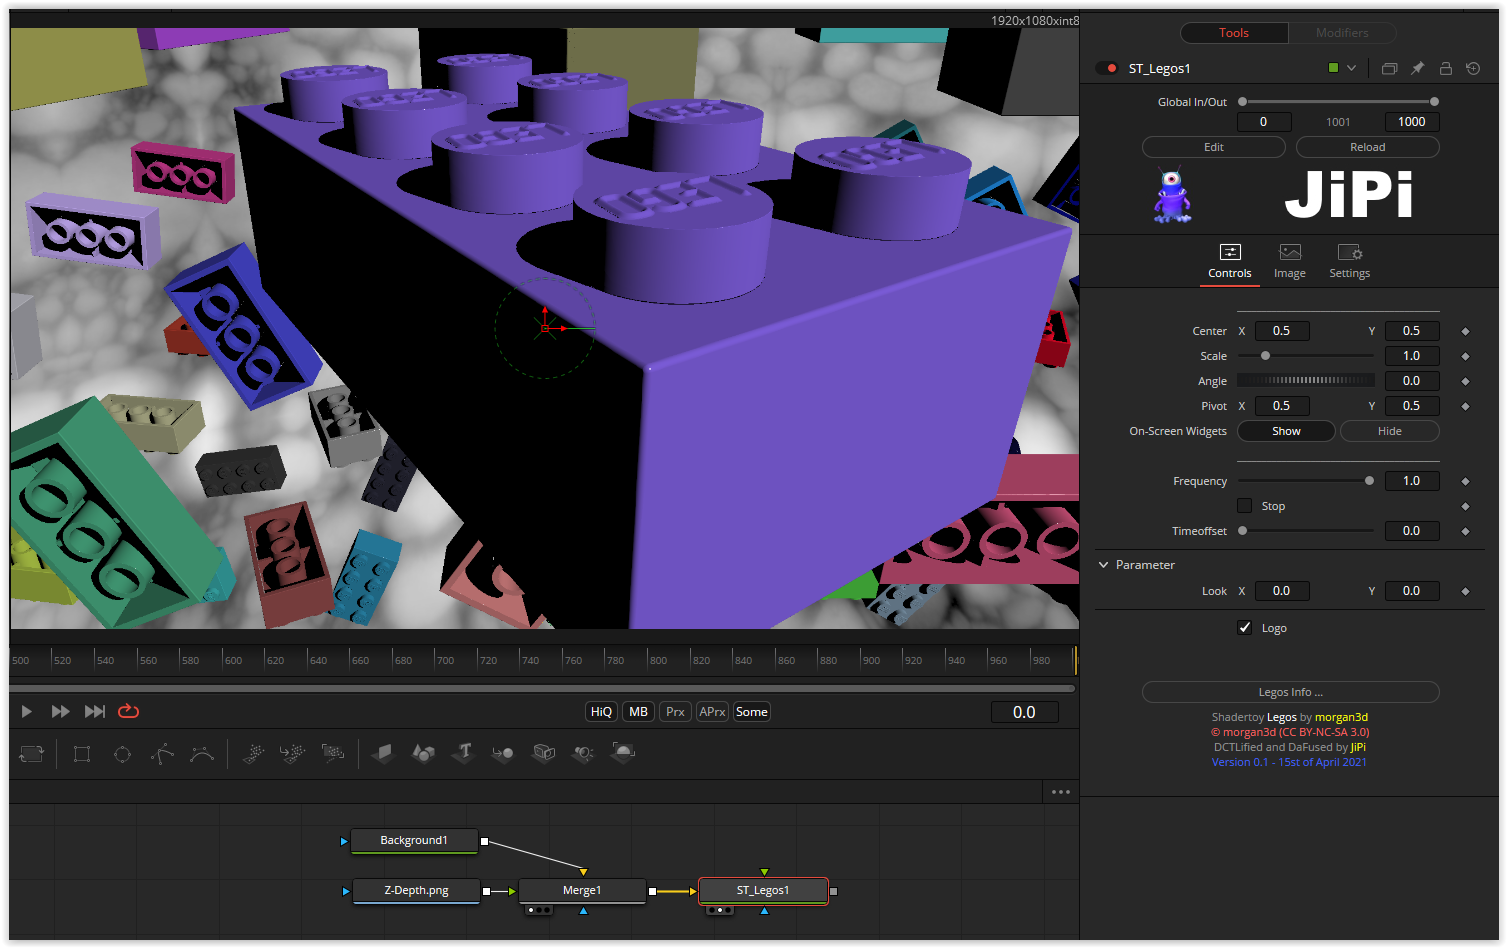Screen dimensions: 1507x948
Task: Click the Timeoffset slider handle
Action: (1243, 531)
